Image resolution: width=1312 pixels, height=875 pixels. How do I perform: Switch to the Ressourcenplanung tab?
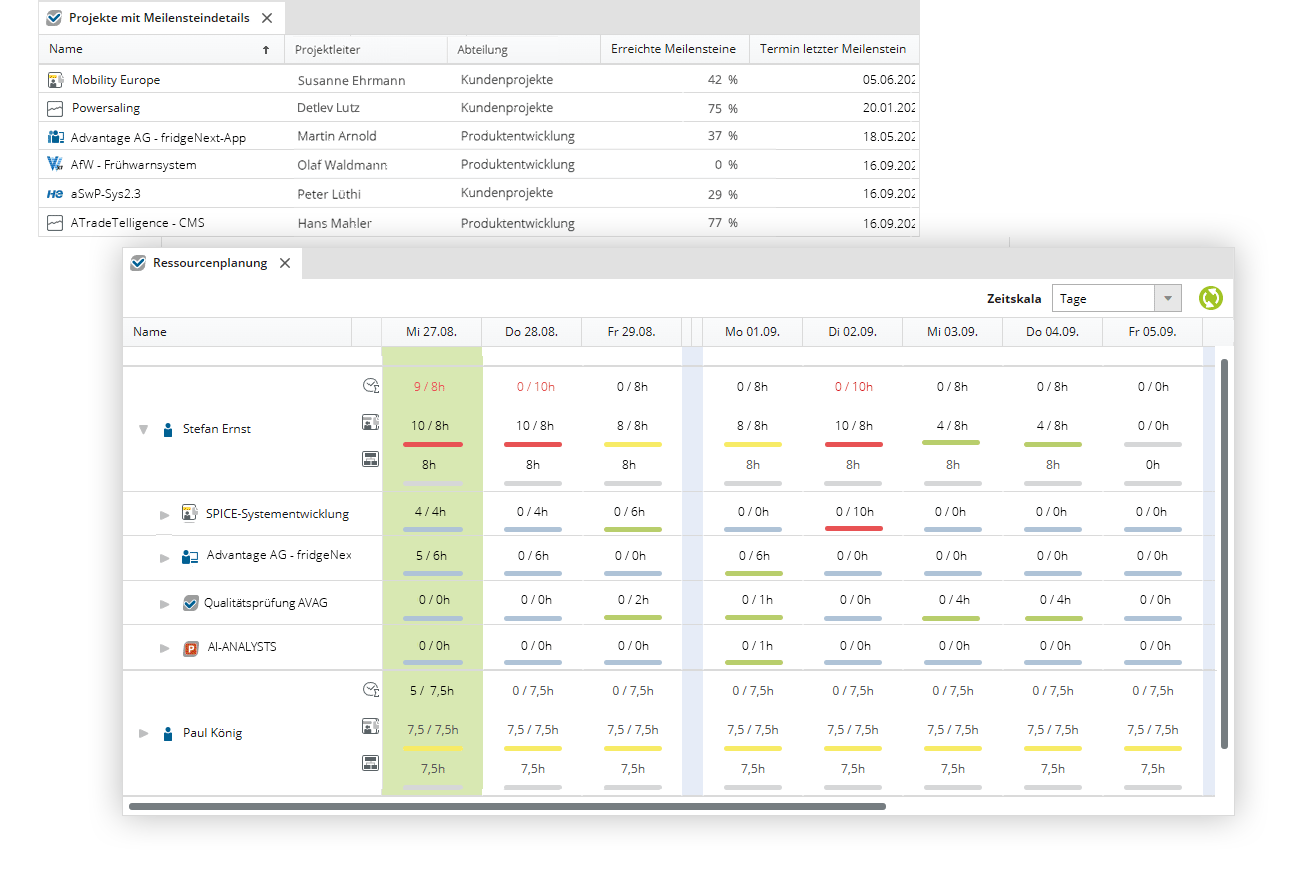[209, 263]
